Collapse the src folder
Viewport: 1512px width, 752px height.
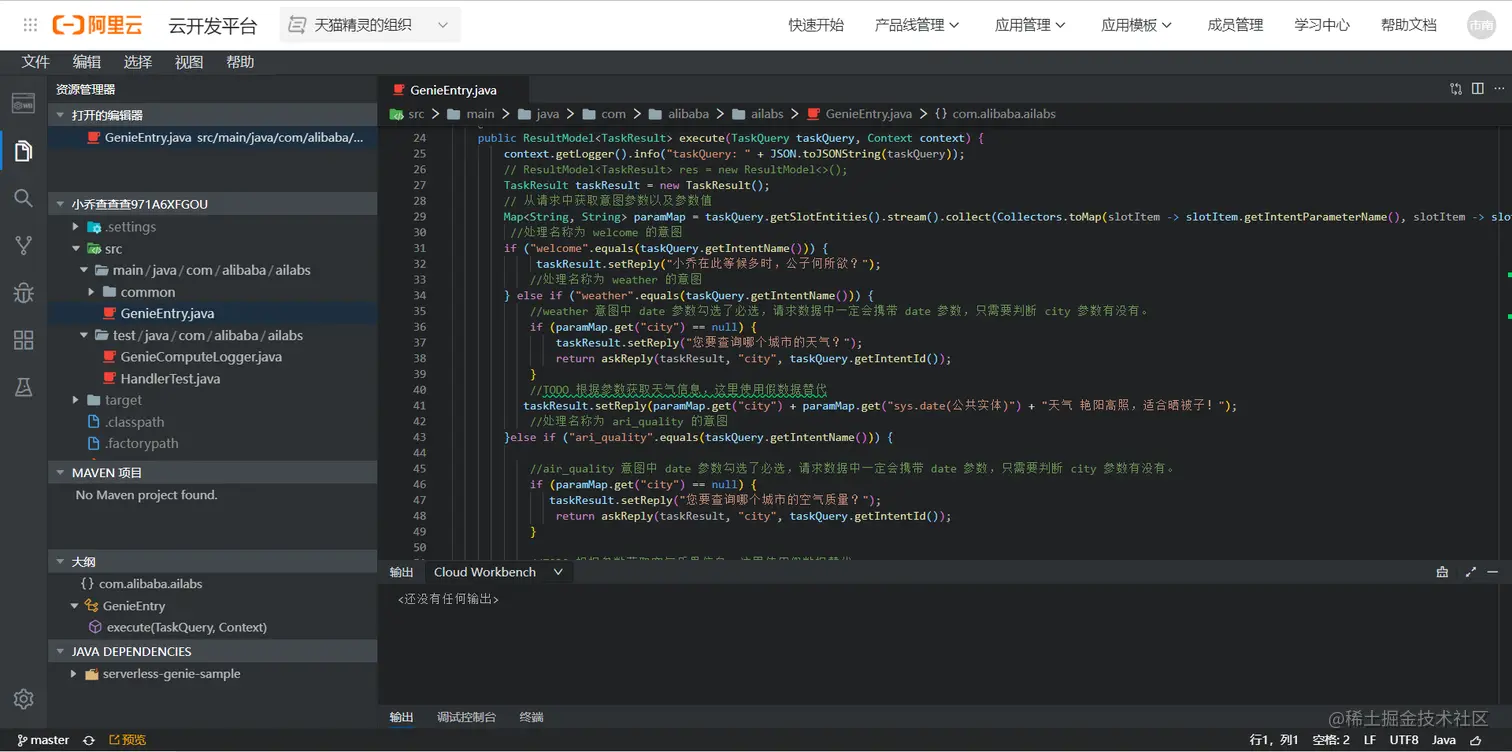click(76, 249)
